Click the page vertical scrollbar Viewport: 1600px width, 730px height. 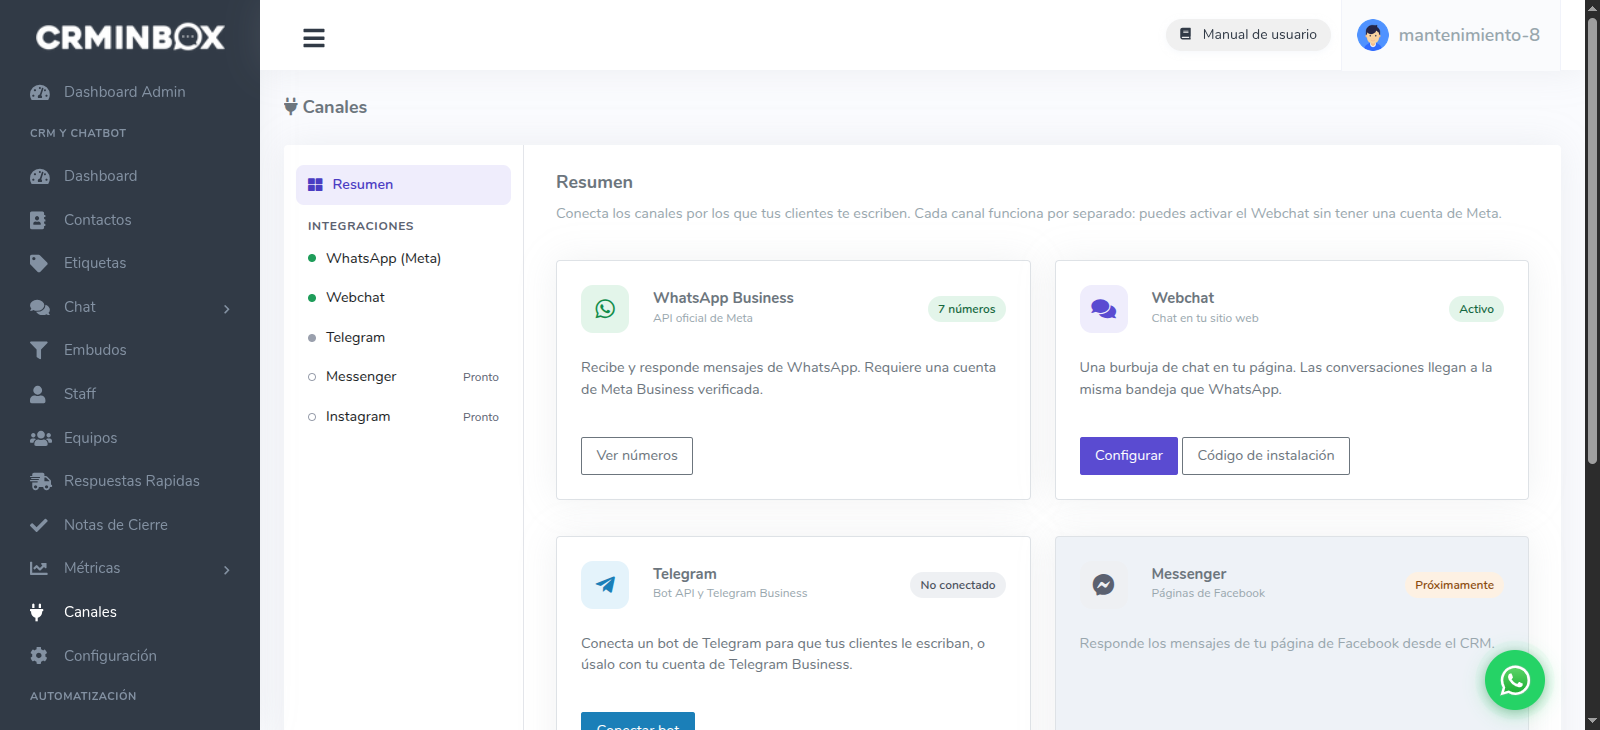(x=1592, y=240)
